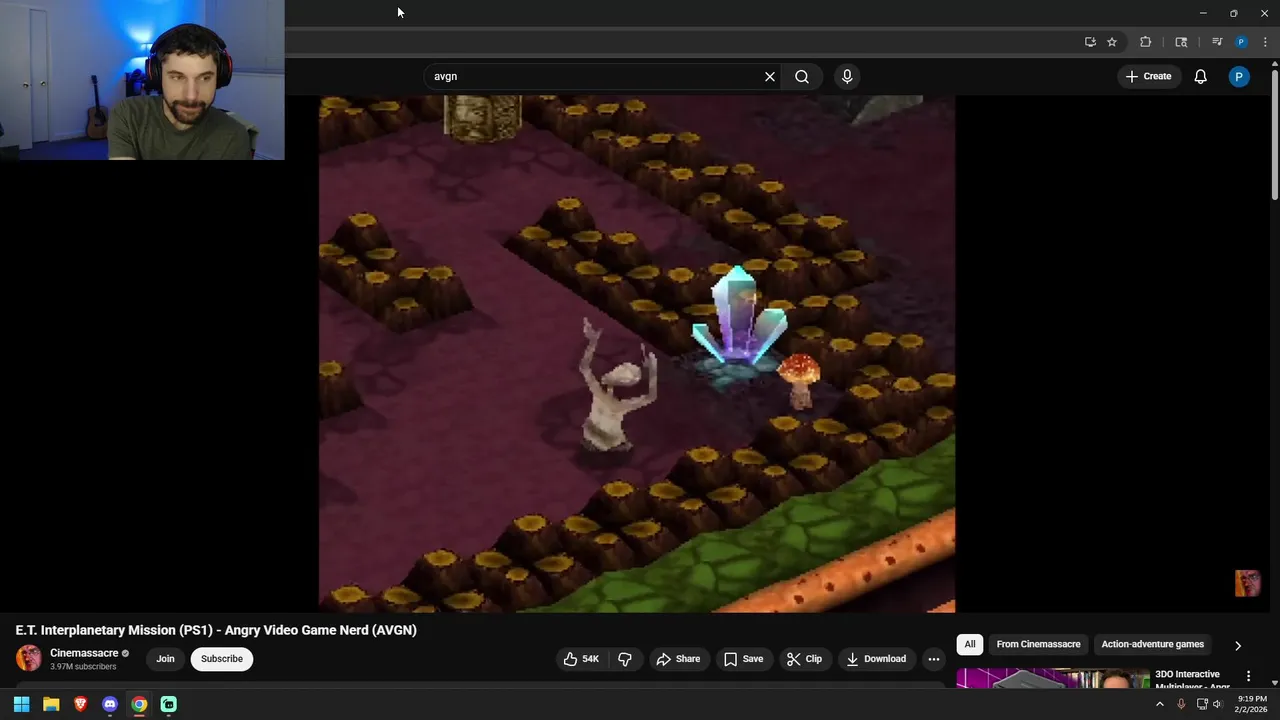Screen dimensions: 1280x720
Task: Select the From Cinemassacre chip
Action: pyautogui.click(x=1038, y=644)
